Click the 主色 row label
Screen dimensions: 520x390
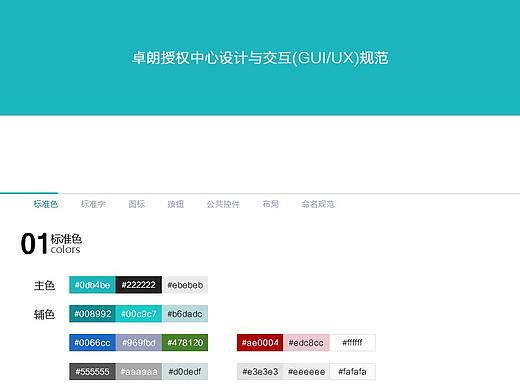(x=44, y=285)
